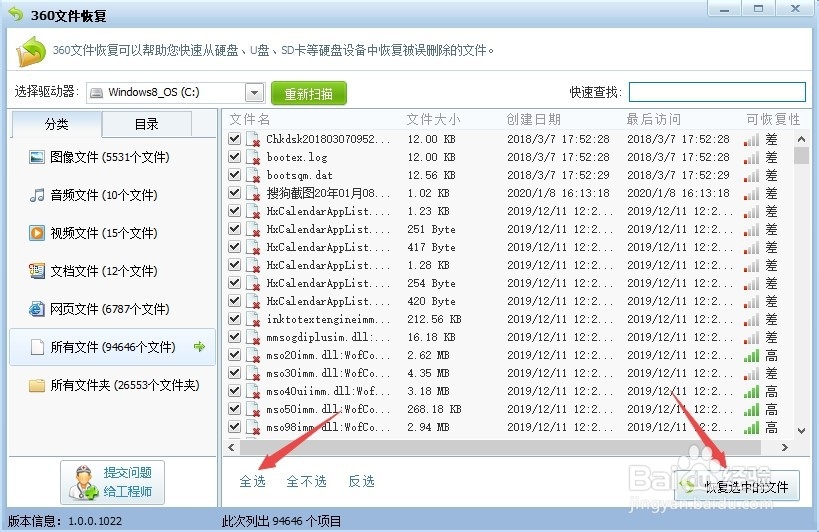This screenshot has width=819, height=532.
Task: Sort by 文件名 column header
Action: click(250, 120)
